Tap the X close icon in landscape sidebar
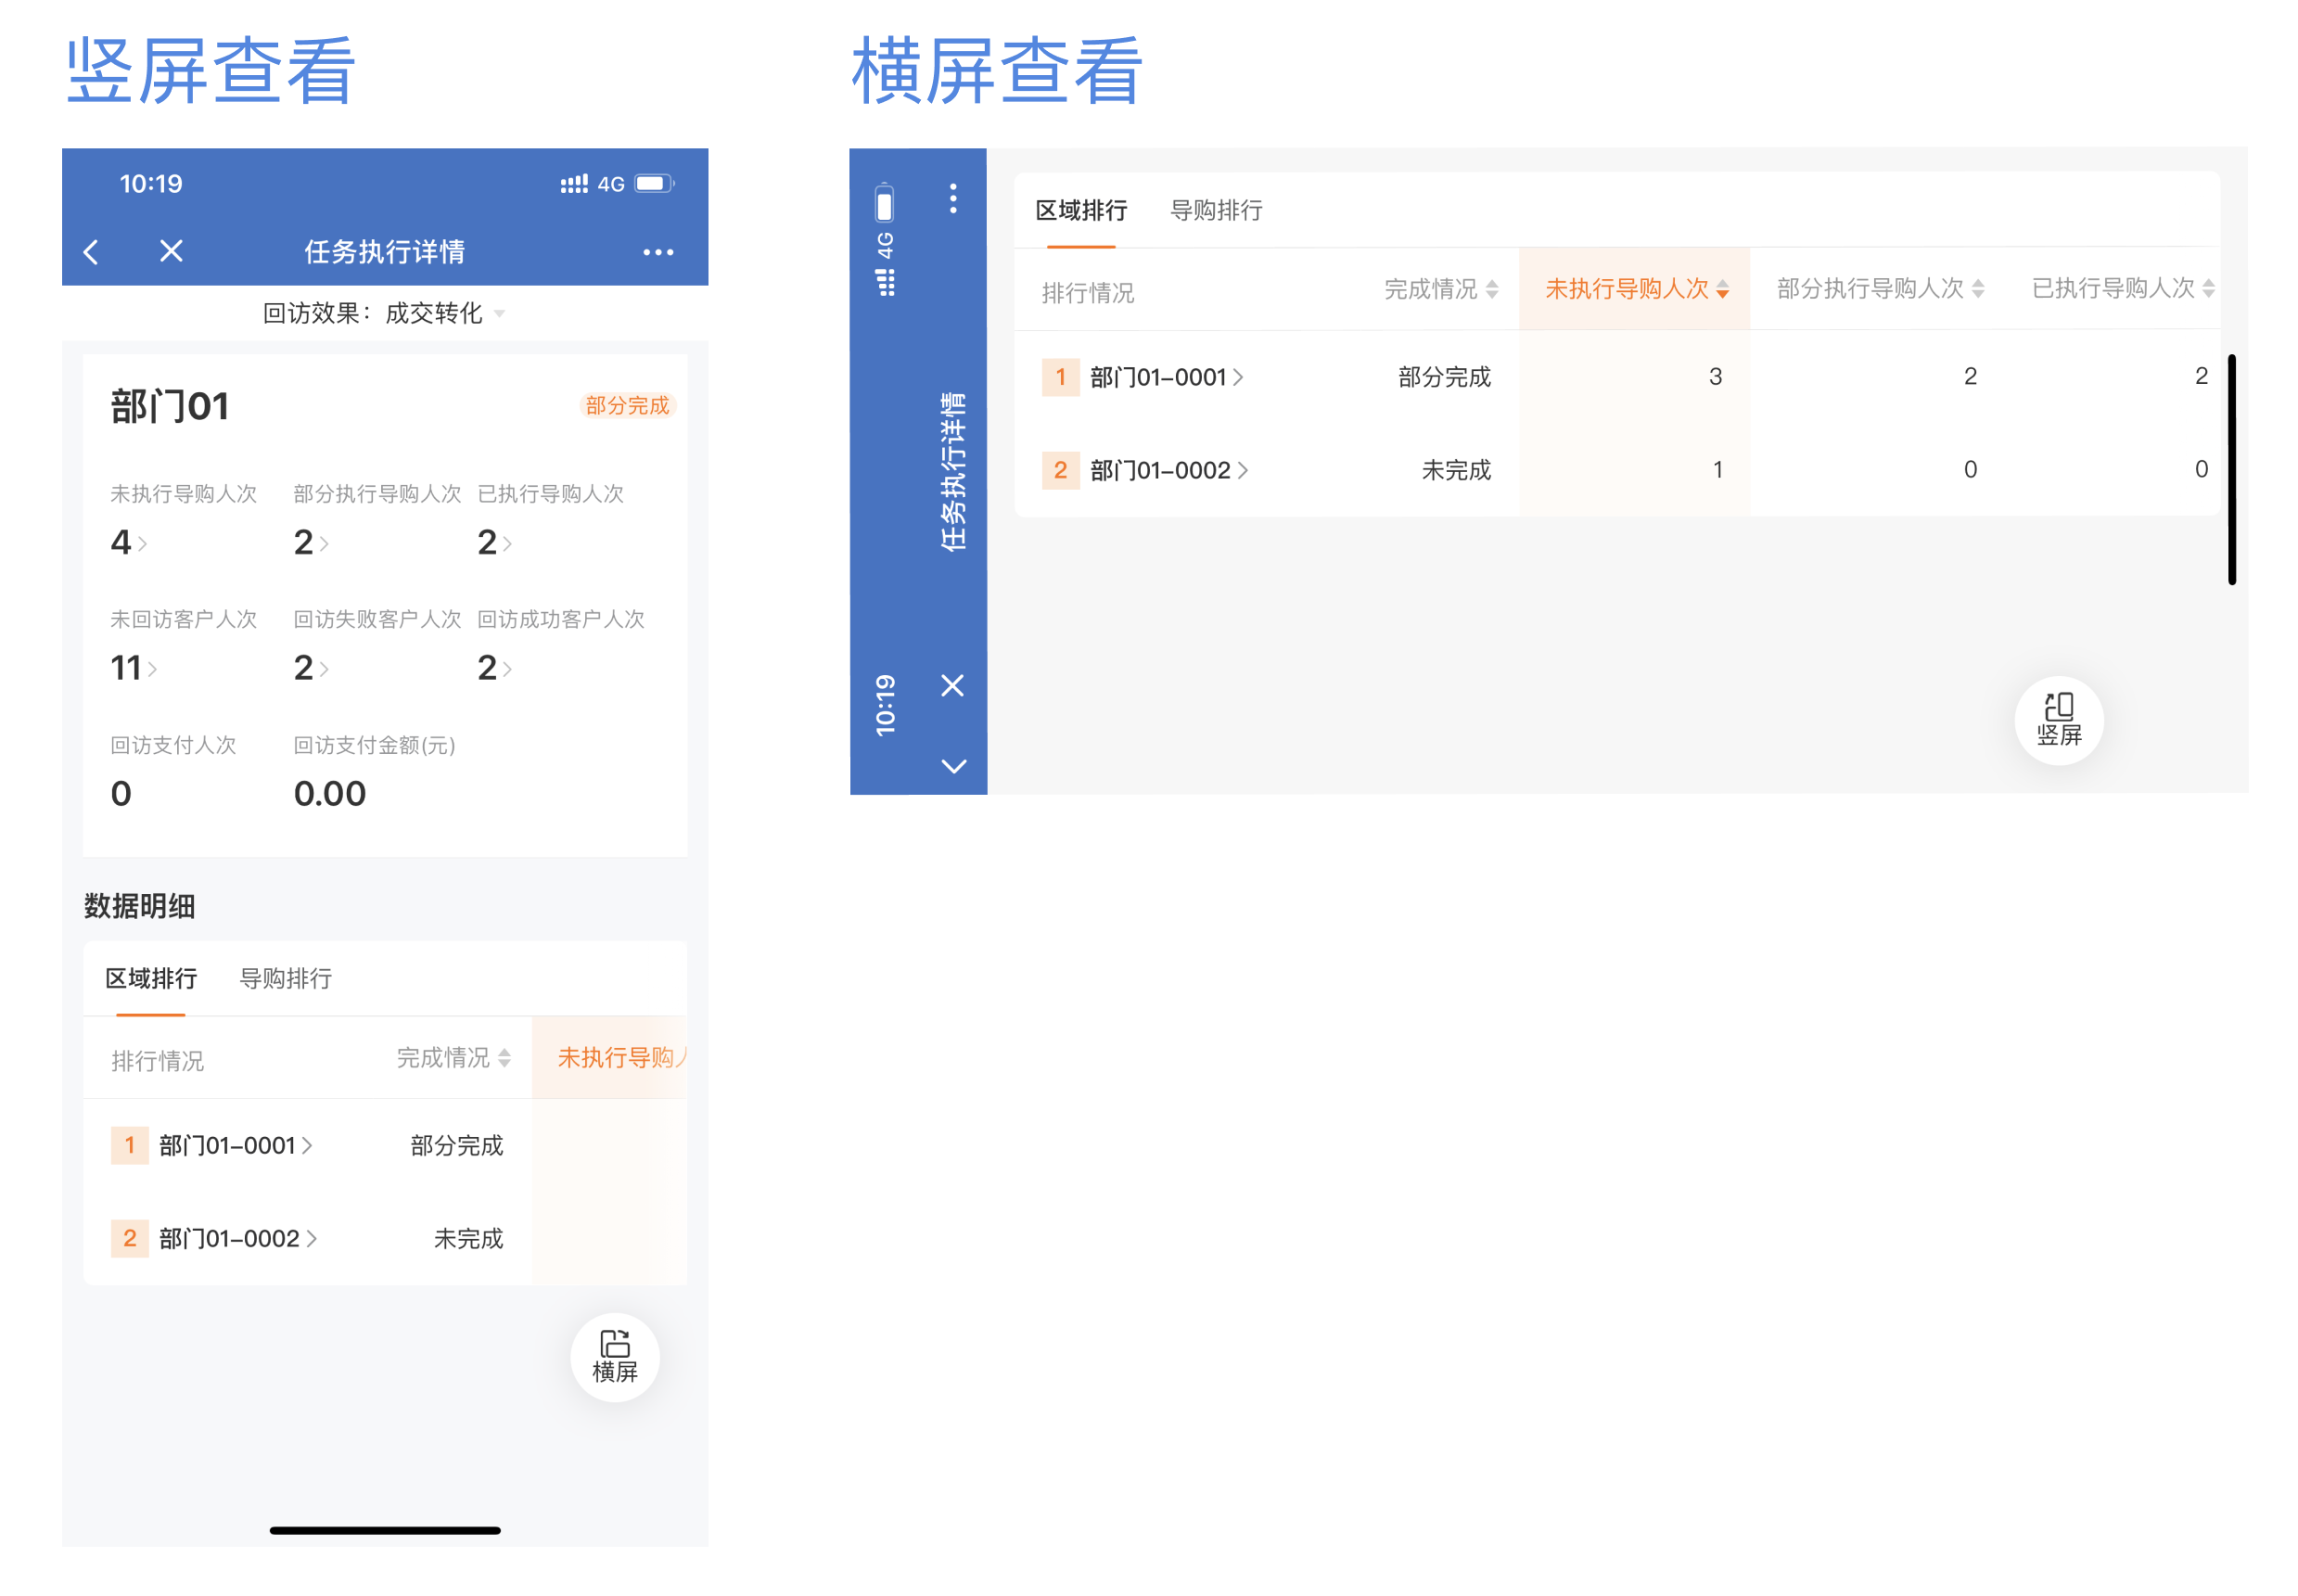2298x1596 pixels. click(x=953, y=686)
